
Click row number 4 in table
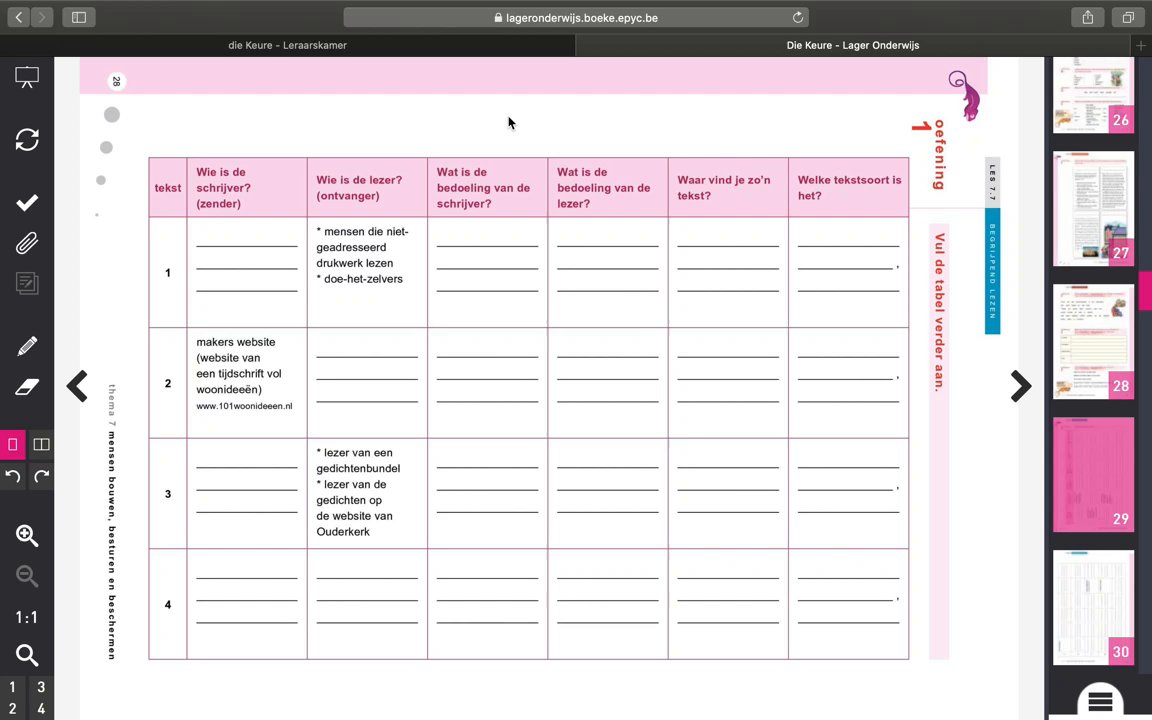coord(168,605)
